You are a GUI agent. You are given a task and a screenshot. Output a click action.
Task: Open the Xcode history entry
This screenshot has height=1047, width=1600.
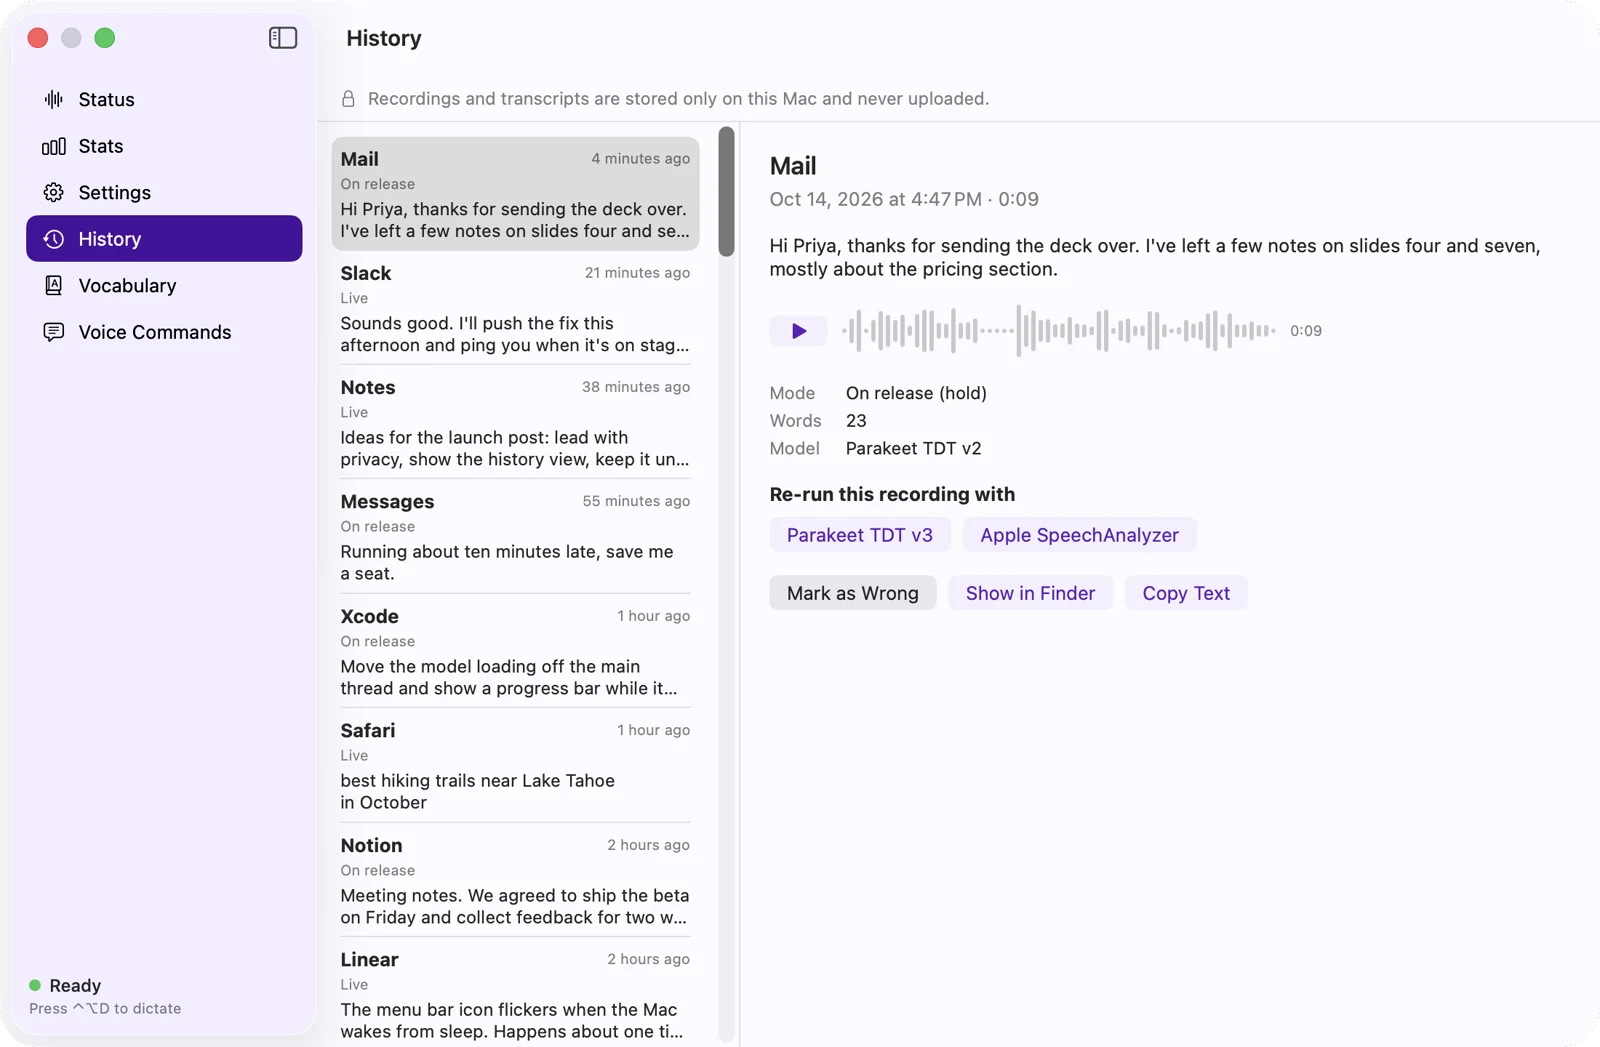[515, 651]
